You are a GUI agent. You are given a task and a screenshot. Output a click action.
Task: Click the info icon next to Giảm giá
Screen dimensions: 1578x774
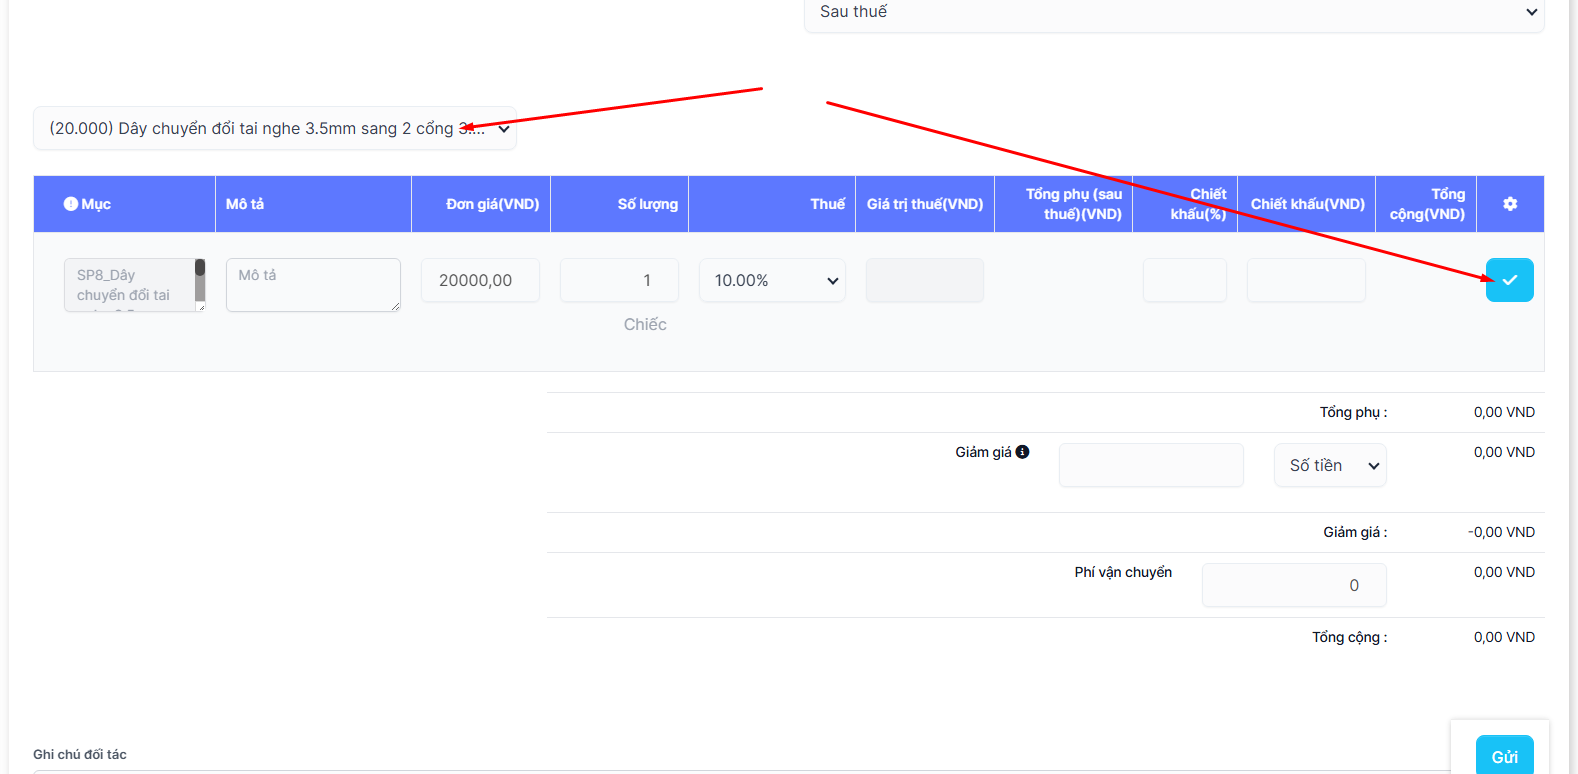(1022, 452)
